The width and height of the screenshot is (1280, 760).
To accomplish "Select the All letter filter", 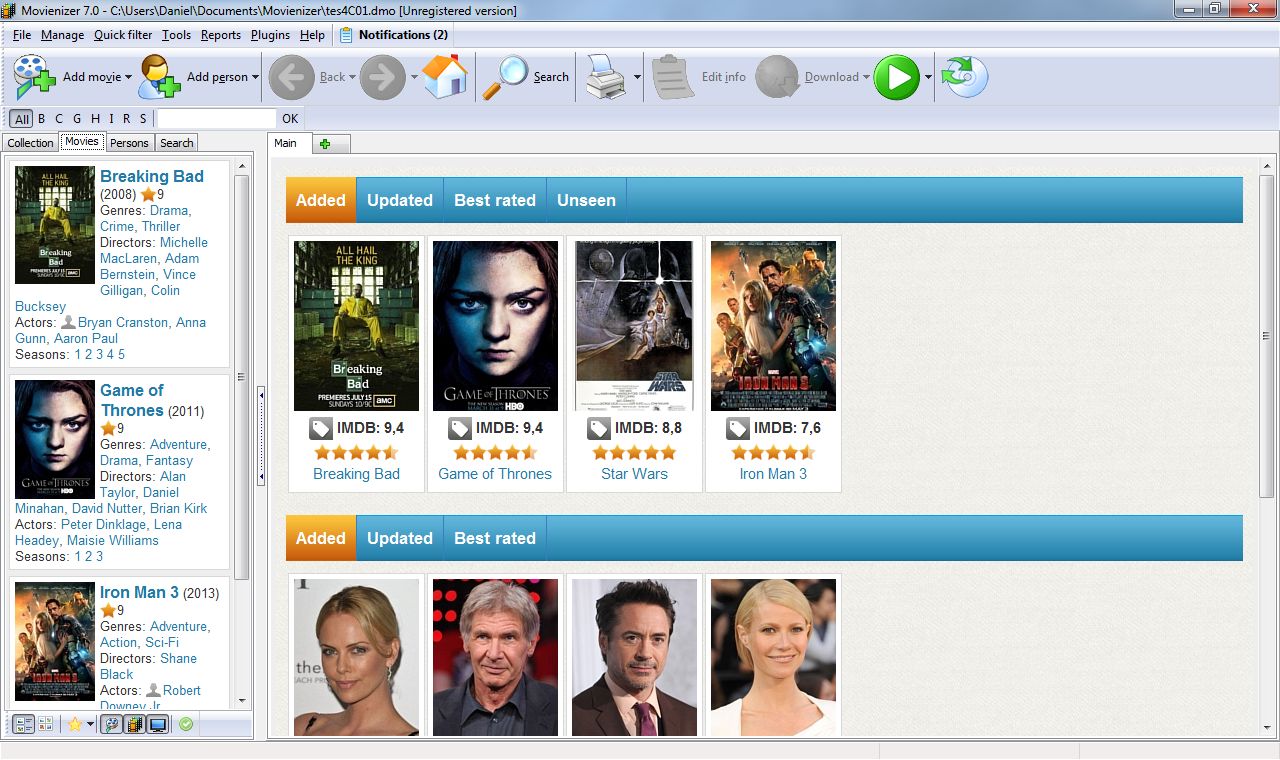I will (21, 119).
